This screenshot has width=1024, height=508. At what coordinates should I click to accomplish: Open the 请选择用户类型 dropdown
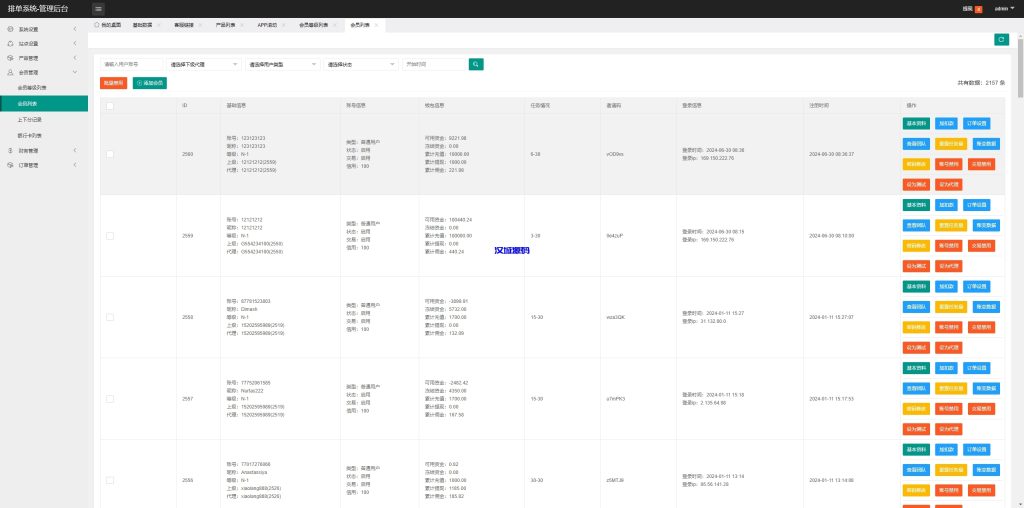tap(282, 64)
